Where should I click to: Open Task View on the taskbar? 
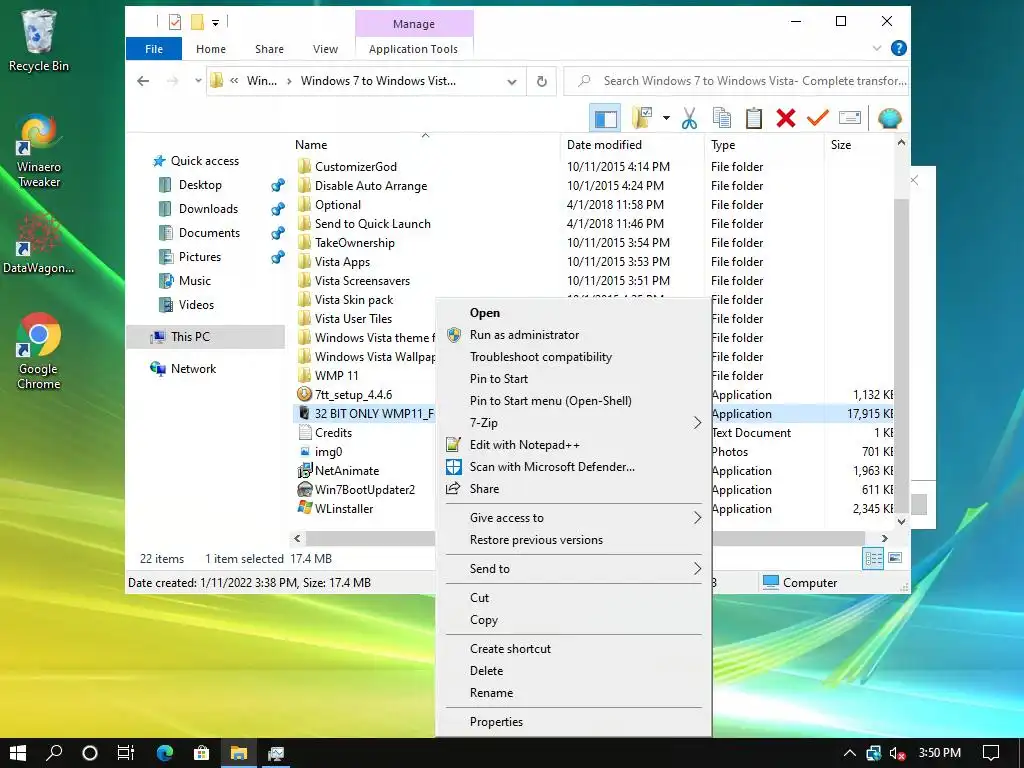tap(126, 753)
